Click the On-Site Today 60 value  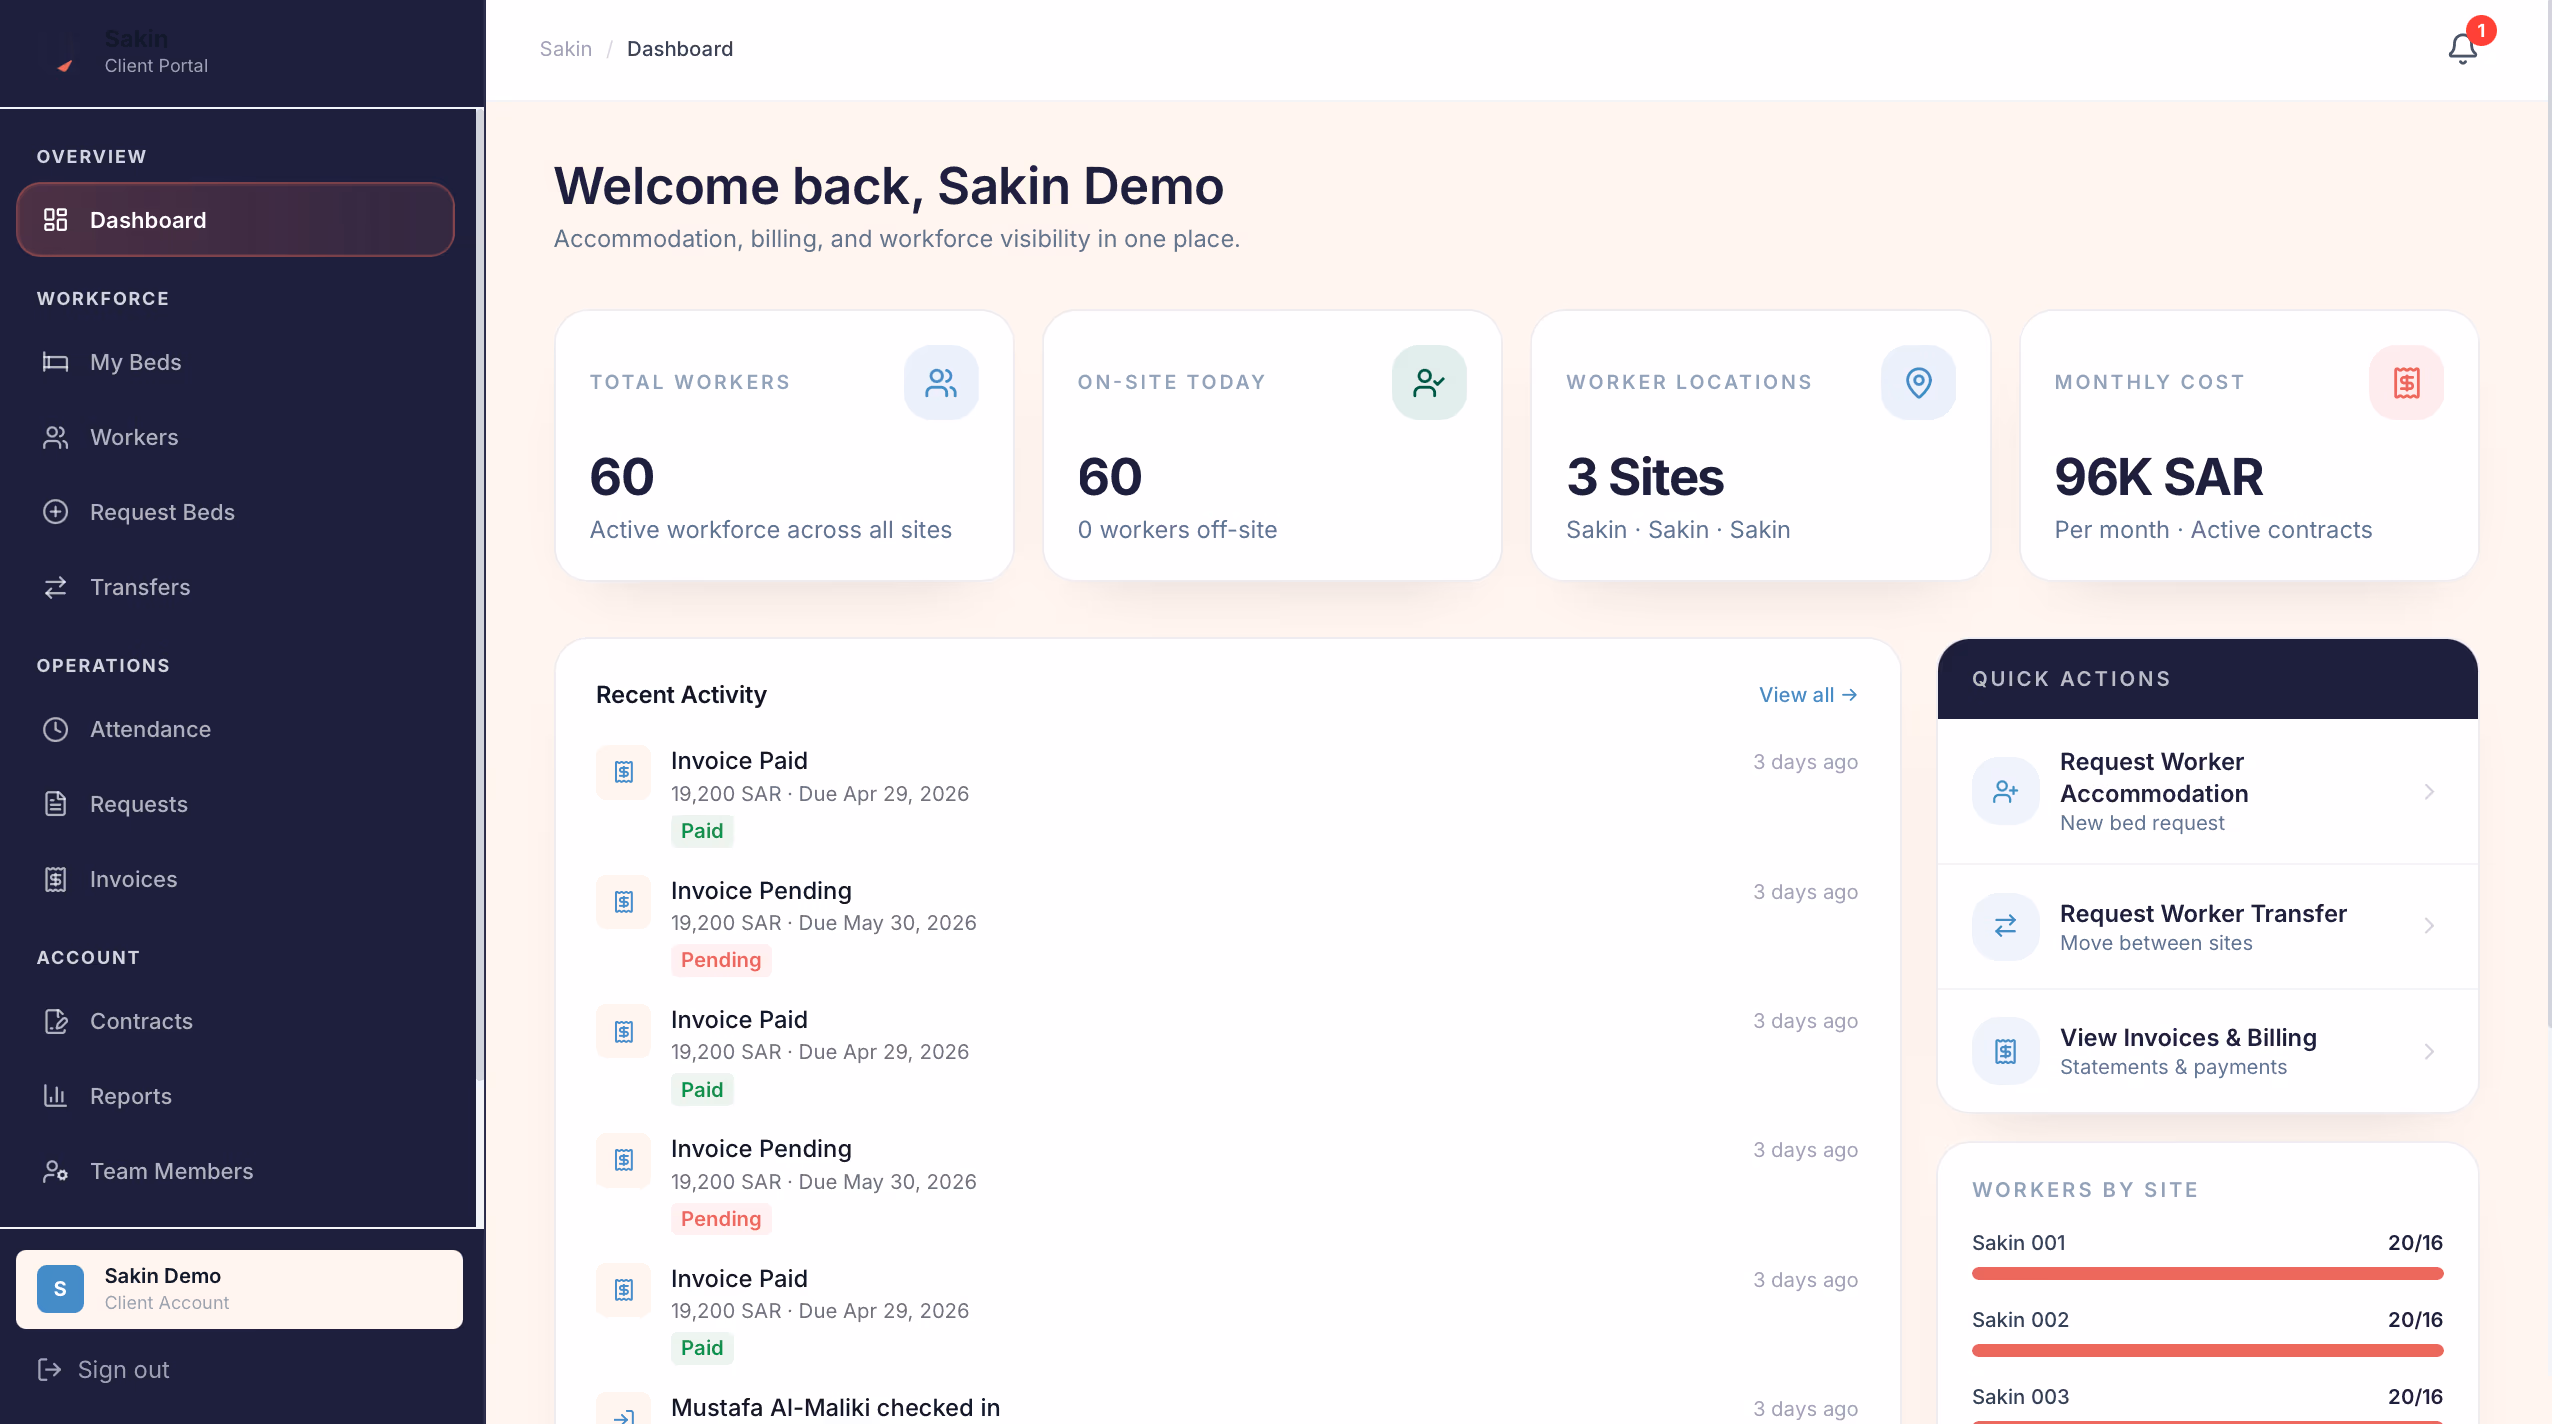pos(1109,476)
